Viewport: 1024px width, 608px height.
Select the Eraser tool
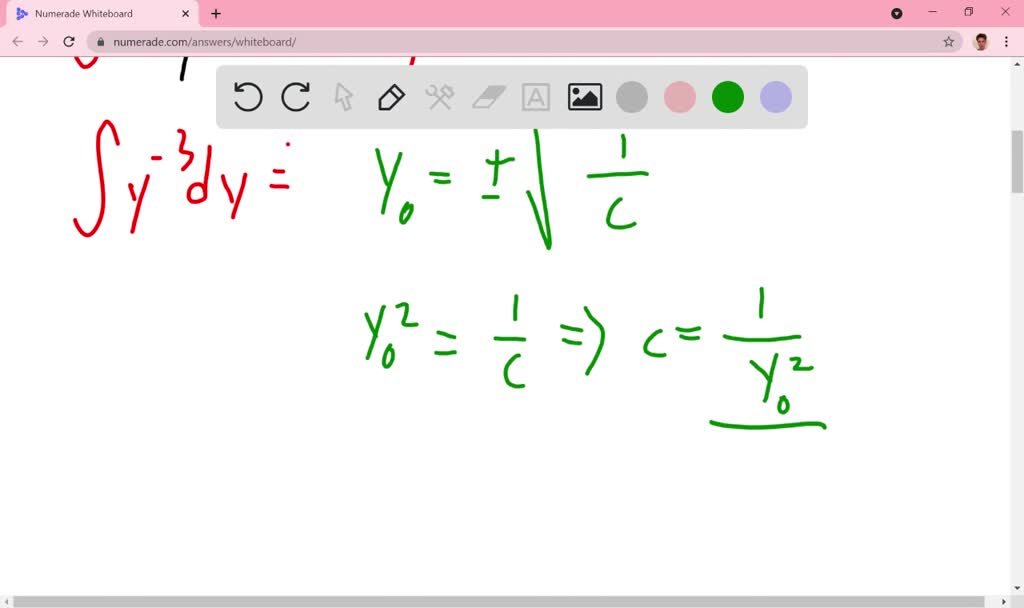[x=488, y=97]
